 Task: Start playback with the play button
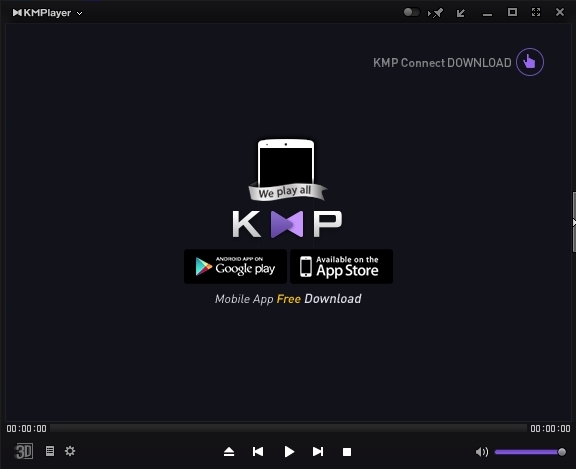[289, 452]
